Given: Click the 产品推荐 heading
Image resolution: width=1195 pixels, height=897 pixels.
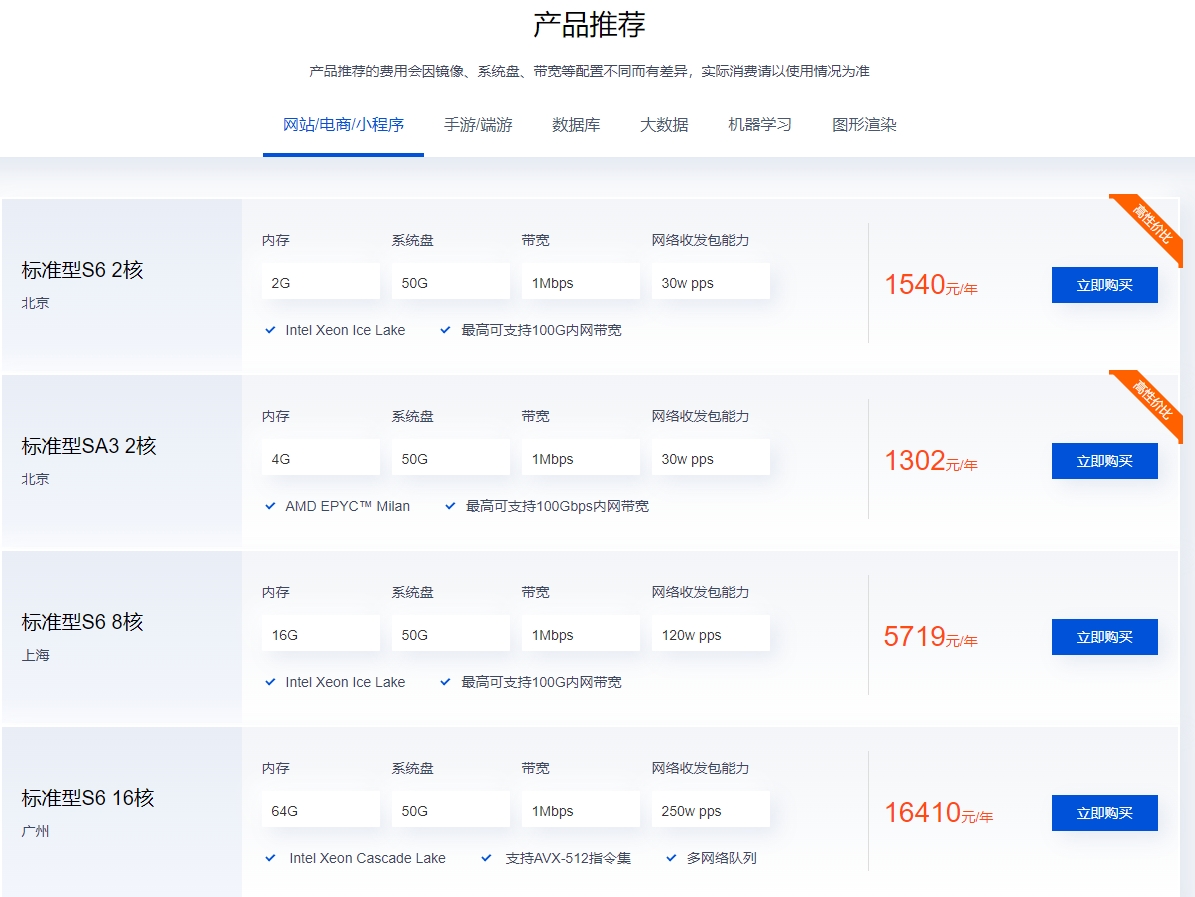Looking at the screenshot, I should click(589, 24).
